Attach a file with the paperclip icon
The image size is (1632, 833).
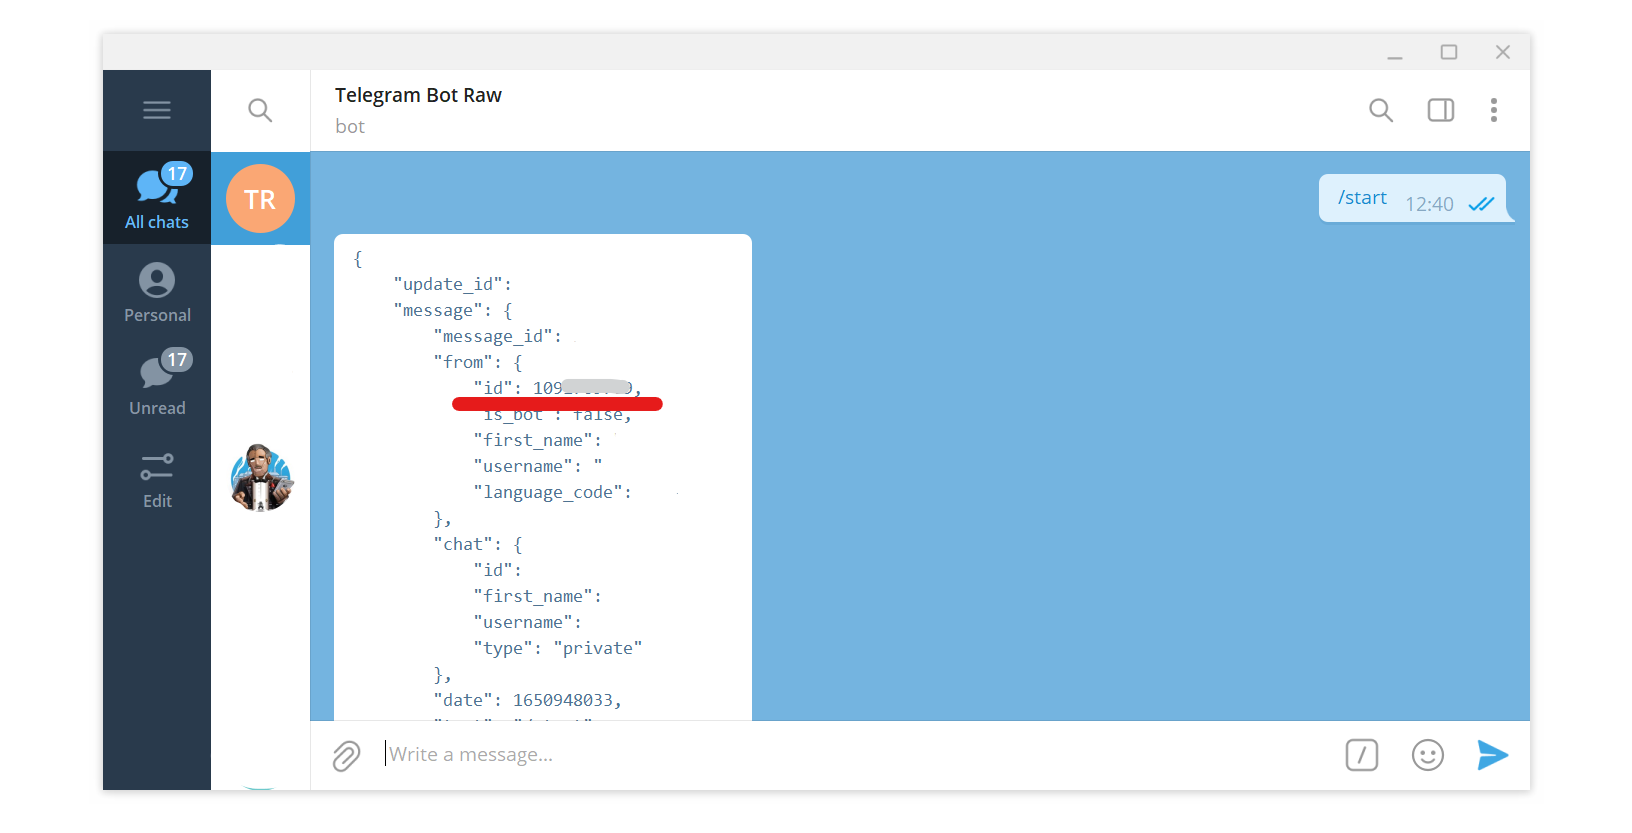tap(346, 756)
